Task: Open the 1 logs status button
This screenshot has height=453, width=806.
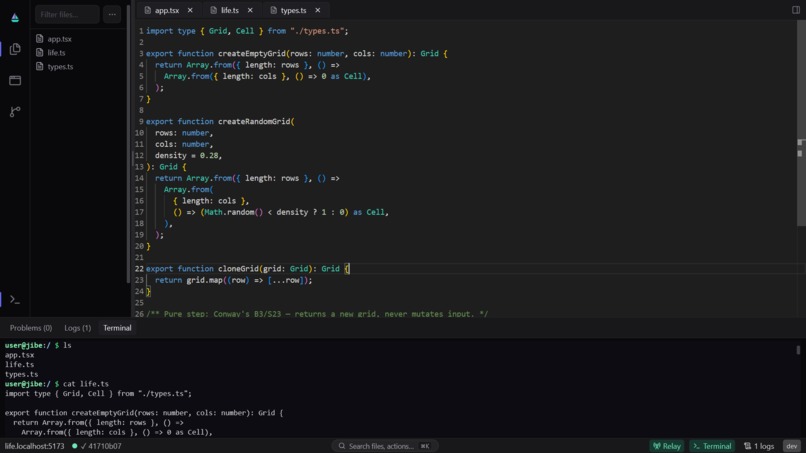Action: (x=759, y=446)
